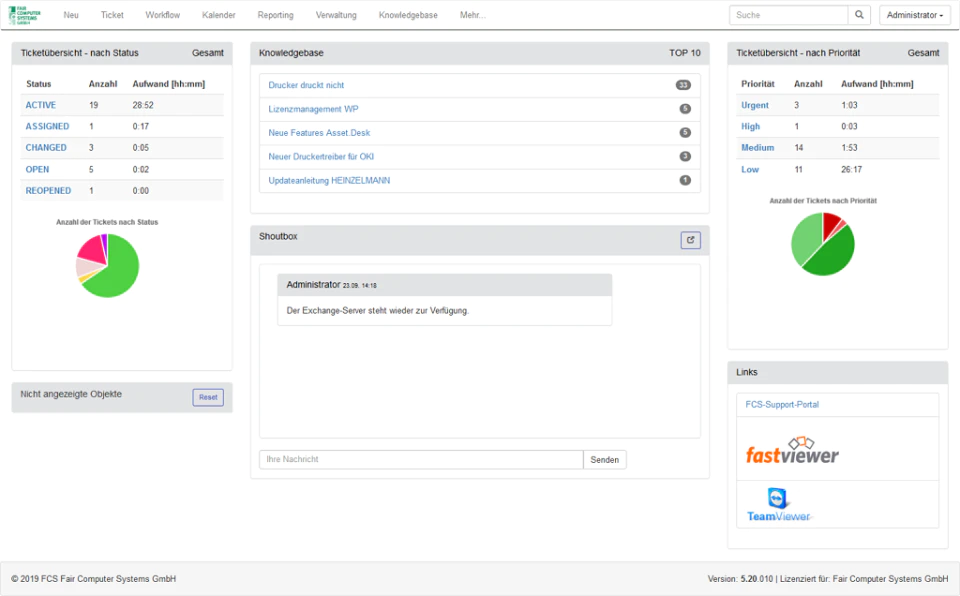The image size is (960, 596).
Task: Click the Priorität column header
Action: 758,83
